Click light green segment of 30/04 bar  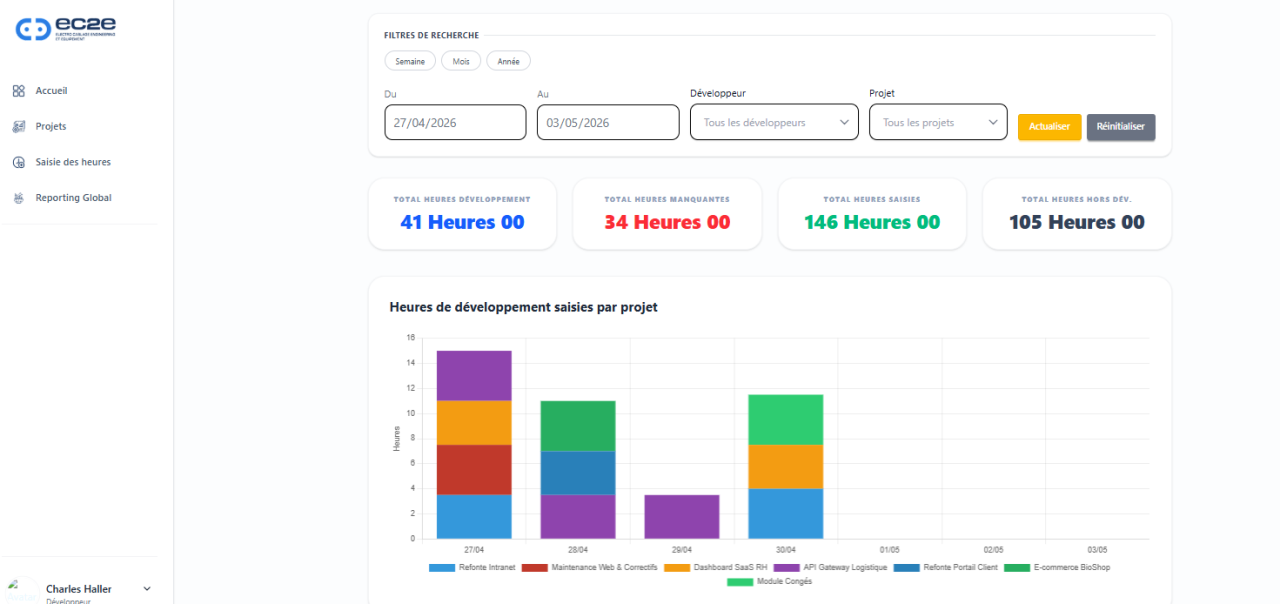pos(786,420)
